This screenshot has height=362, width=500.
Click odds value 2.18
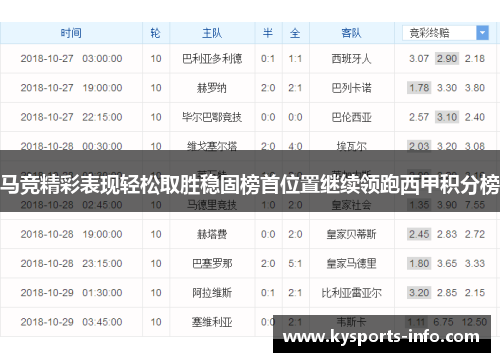475,59
